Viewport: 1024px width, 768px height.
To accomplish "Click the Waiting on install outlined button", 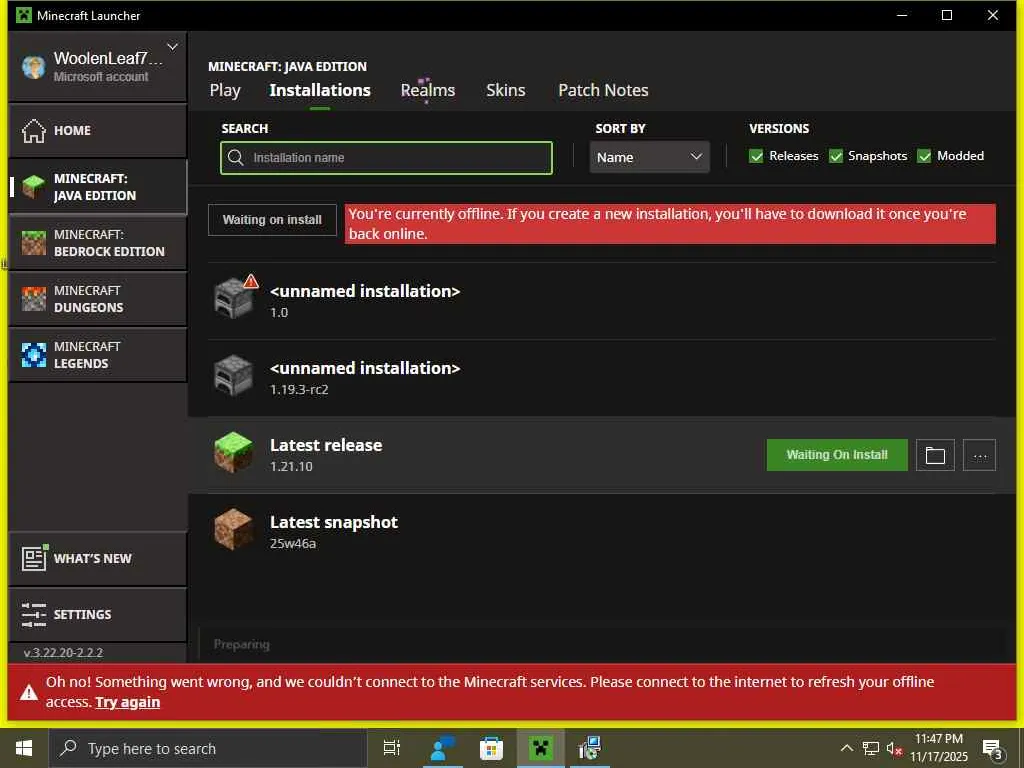I will click(272, 220).
